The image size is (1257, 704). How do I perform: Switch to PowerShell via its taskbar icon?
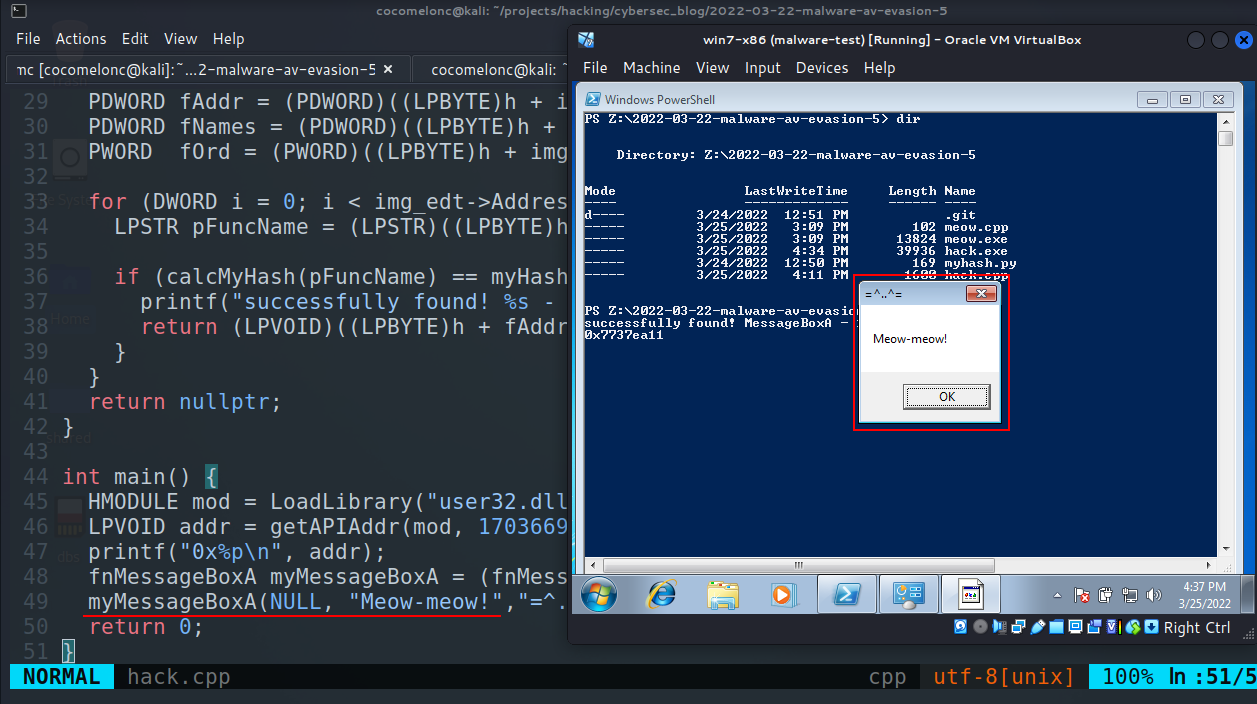846,595
